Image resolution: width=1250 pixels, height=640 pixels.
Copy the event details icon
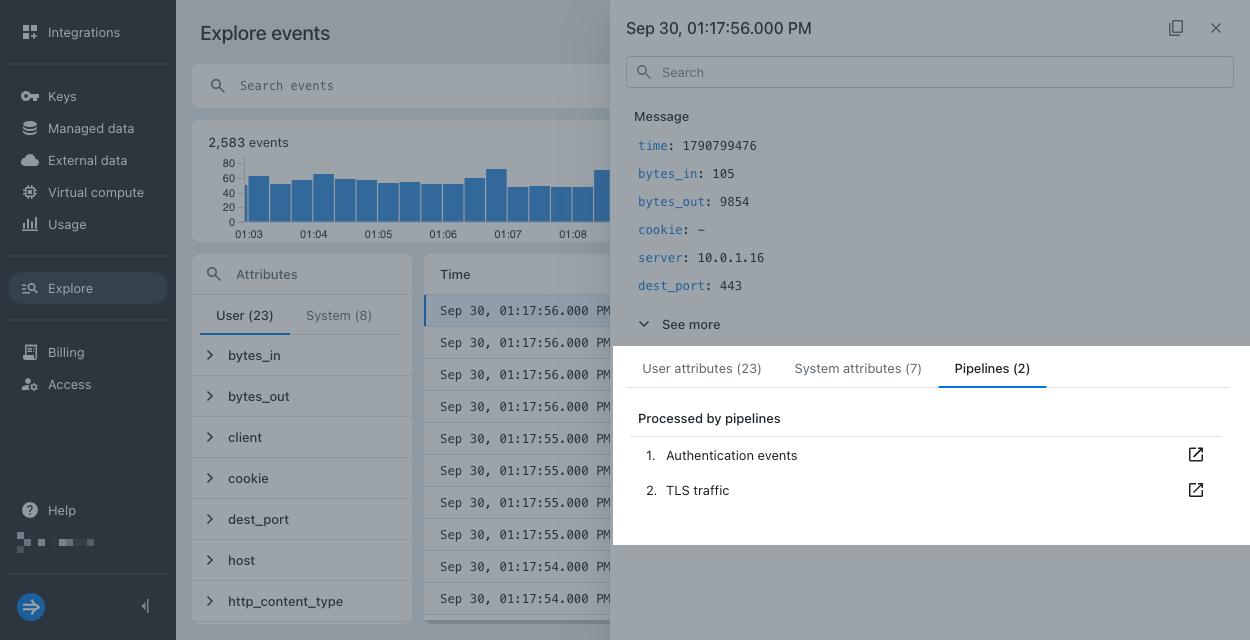[1176, 28]
